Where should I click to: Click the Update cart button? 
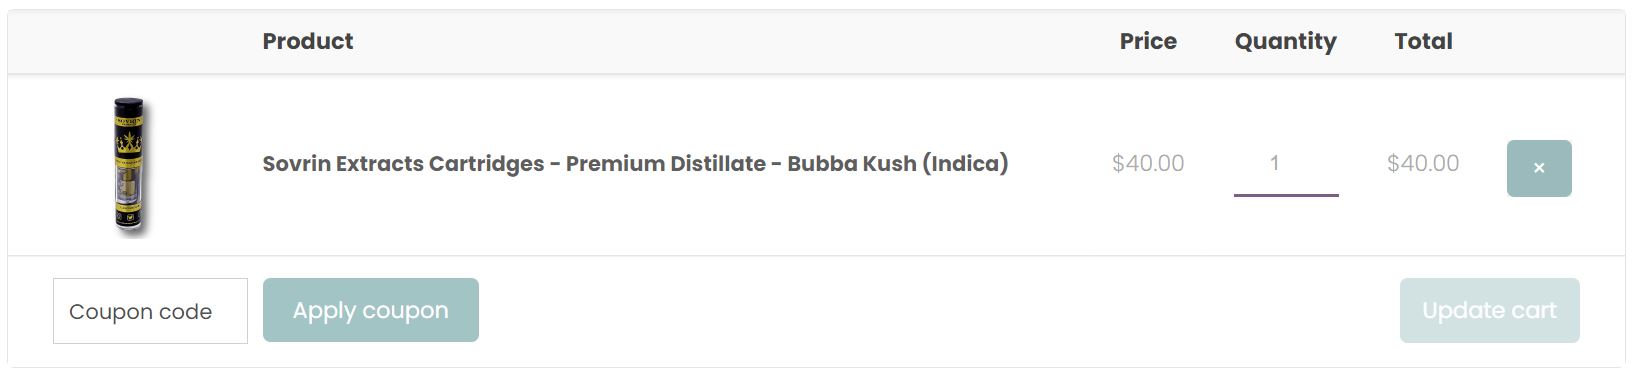[1490, 310]
